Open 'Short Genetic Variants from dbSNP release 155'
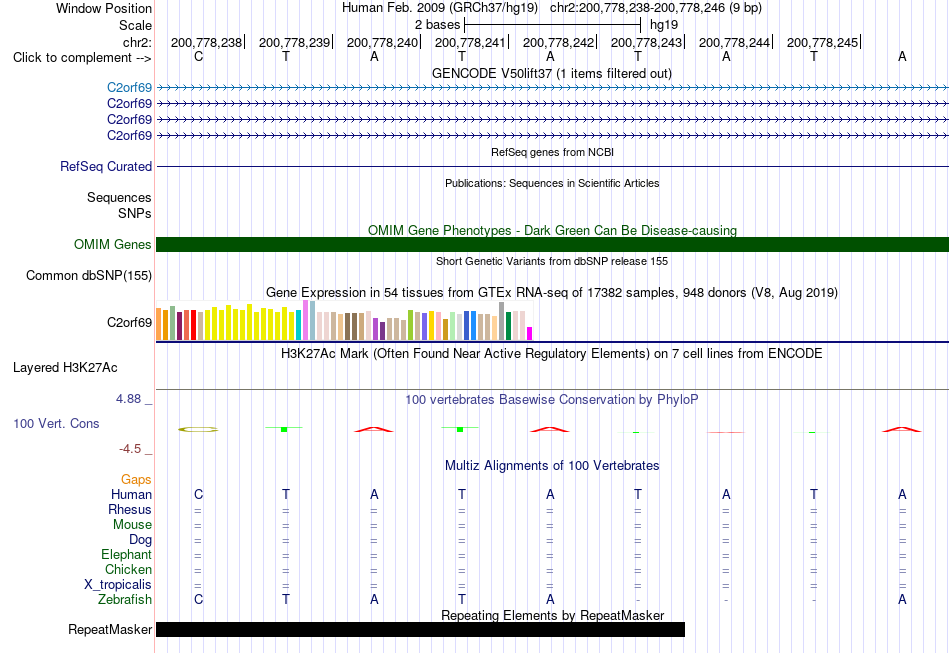The width and height of the screenshot is (950, 653). click(x=552, y=261)
